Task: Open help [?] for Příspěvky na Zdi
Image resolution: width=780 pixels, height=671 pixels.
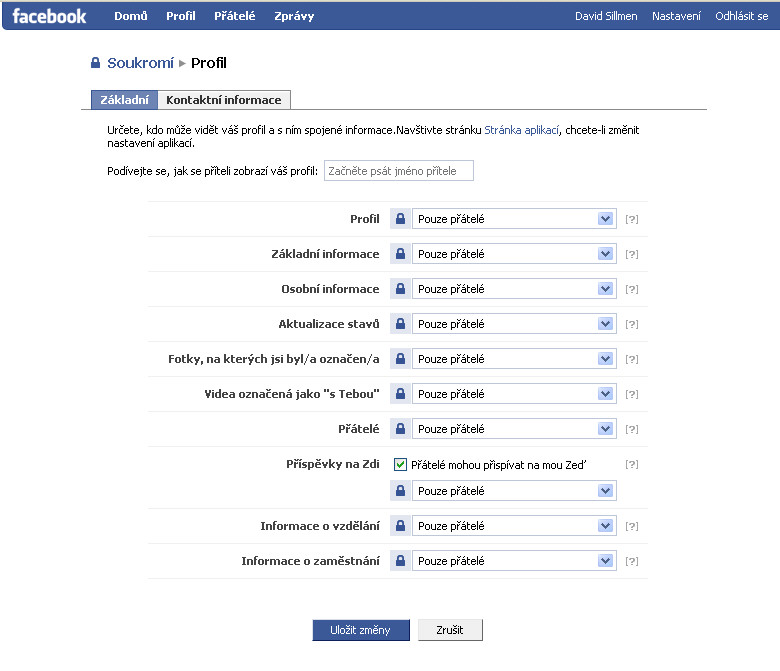Action: click(x=632, y=464)
